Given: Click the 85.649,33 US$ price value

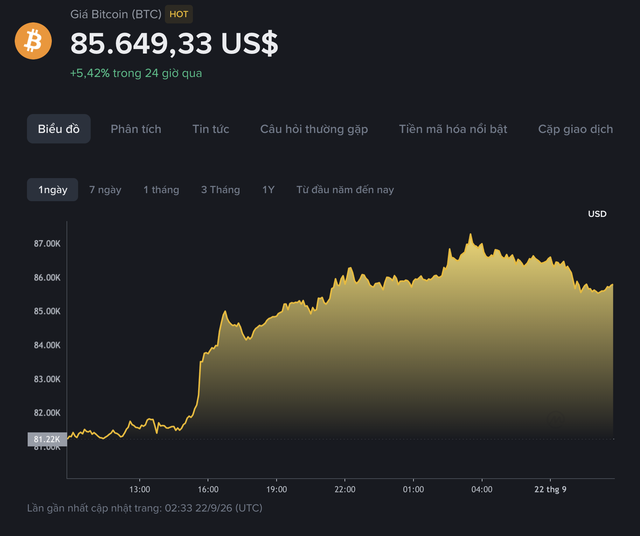Looking at the screenshot, I should point(174,43).
